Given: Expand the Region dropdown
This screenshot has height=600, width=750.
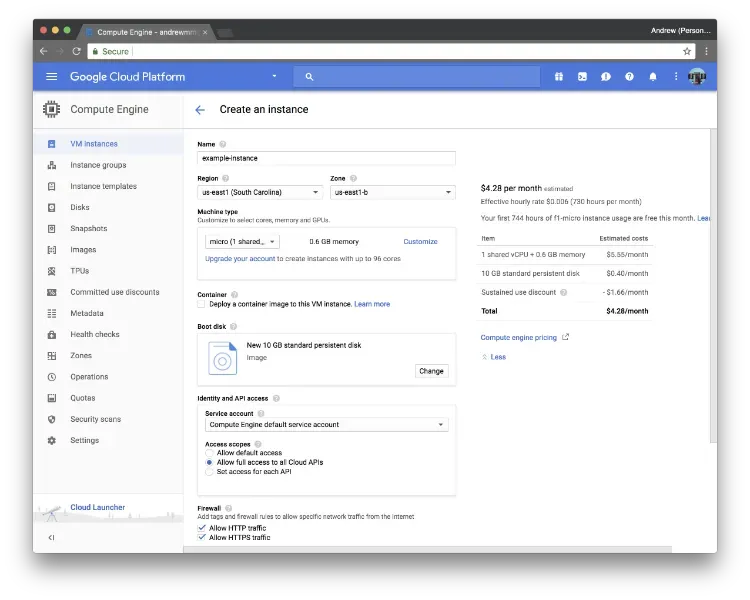Looking at the screenshot, I should (259, 192).
